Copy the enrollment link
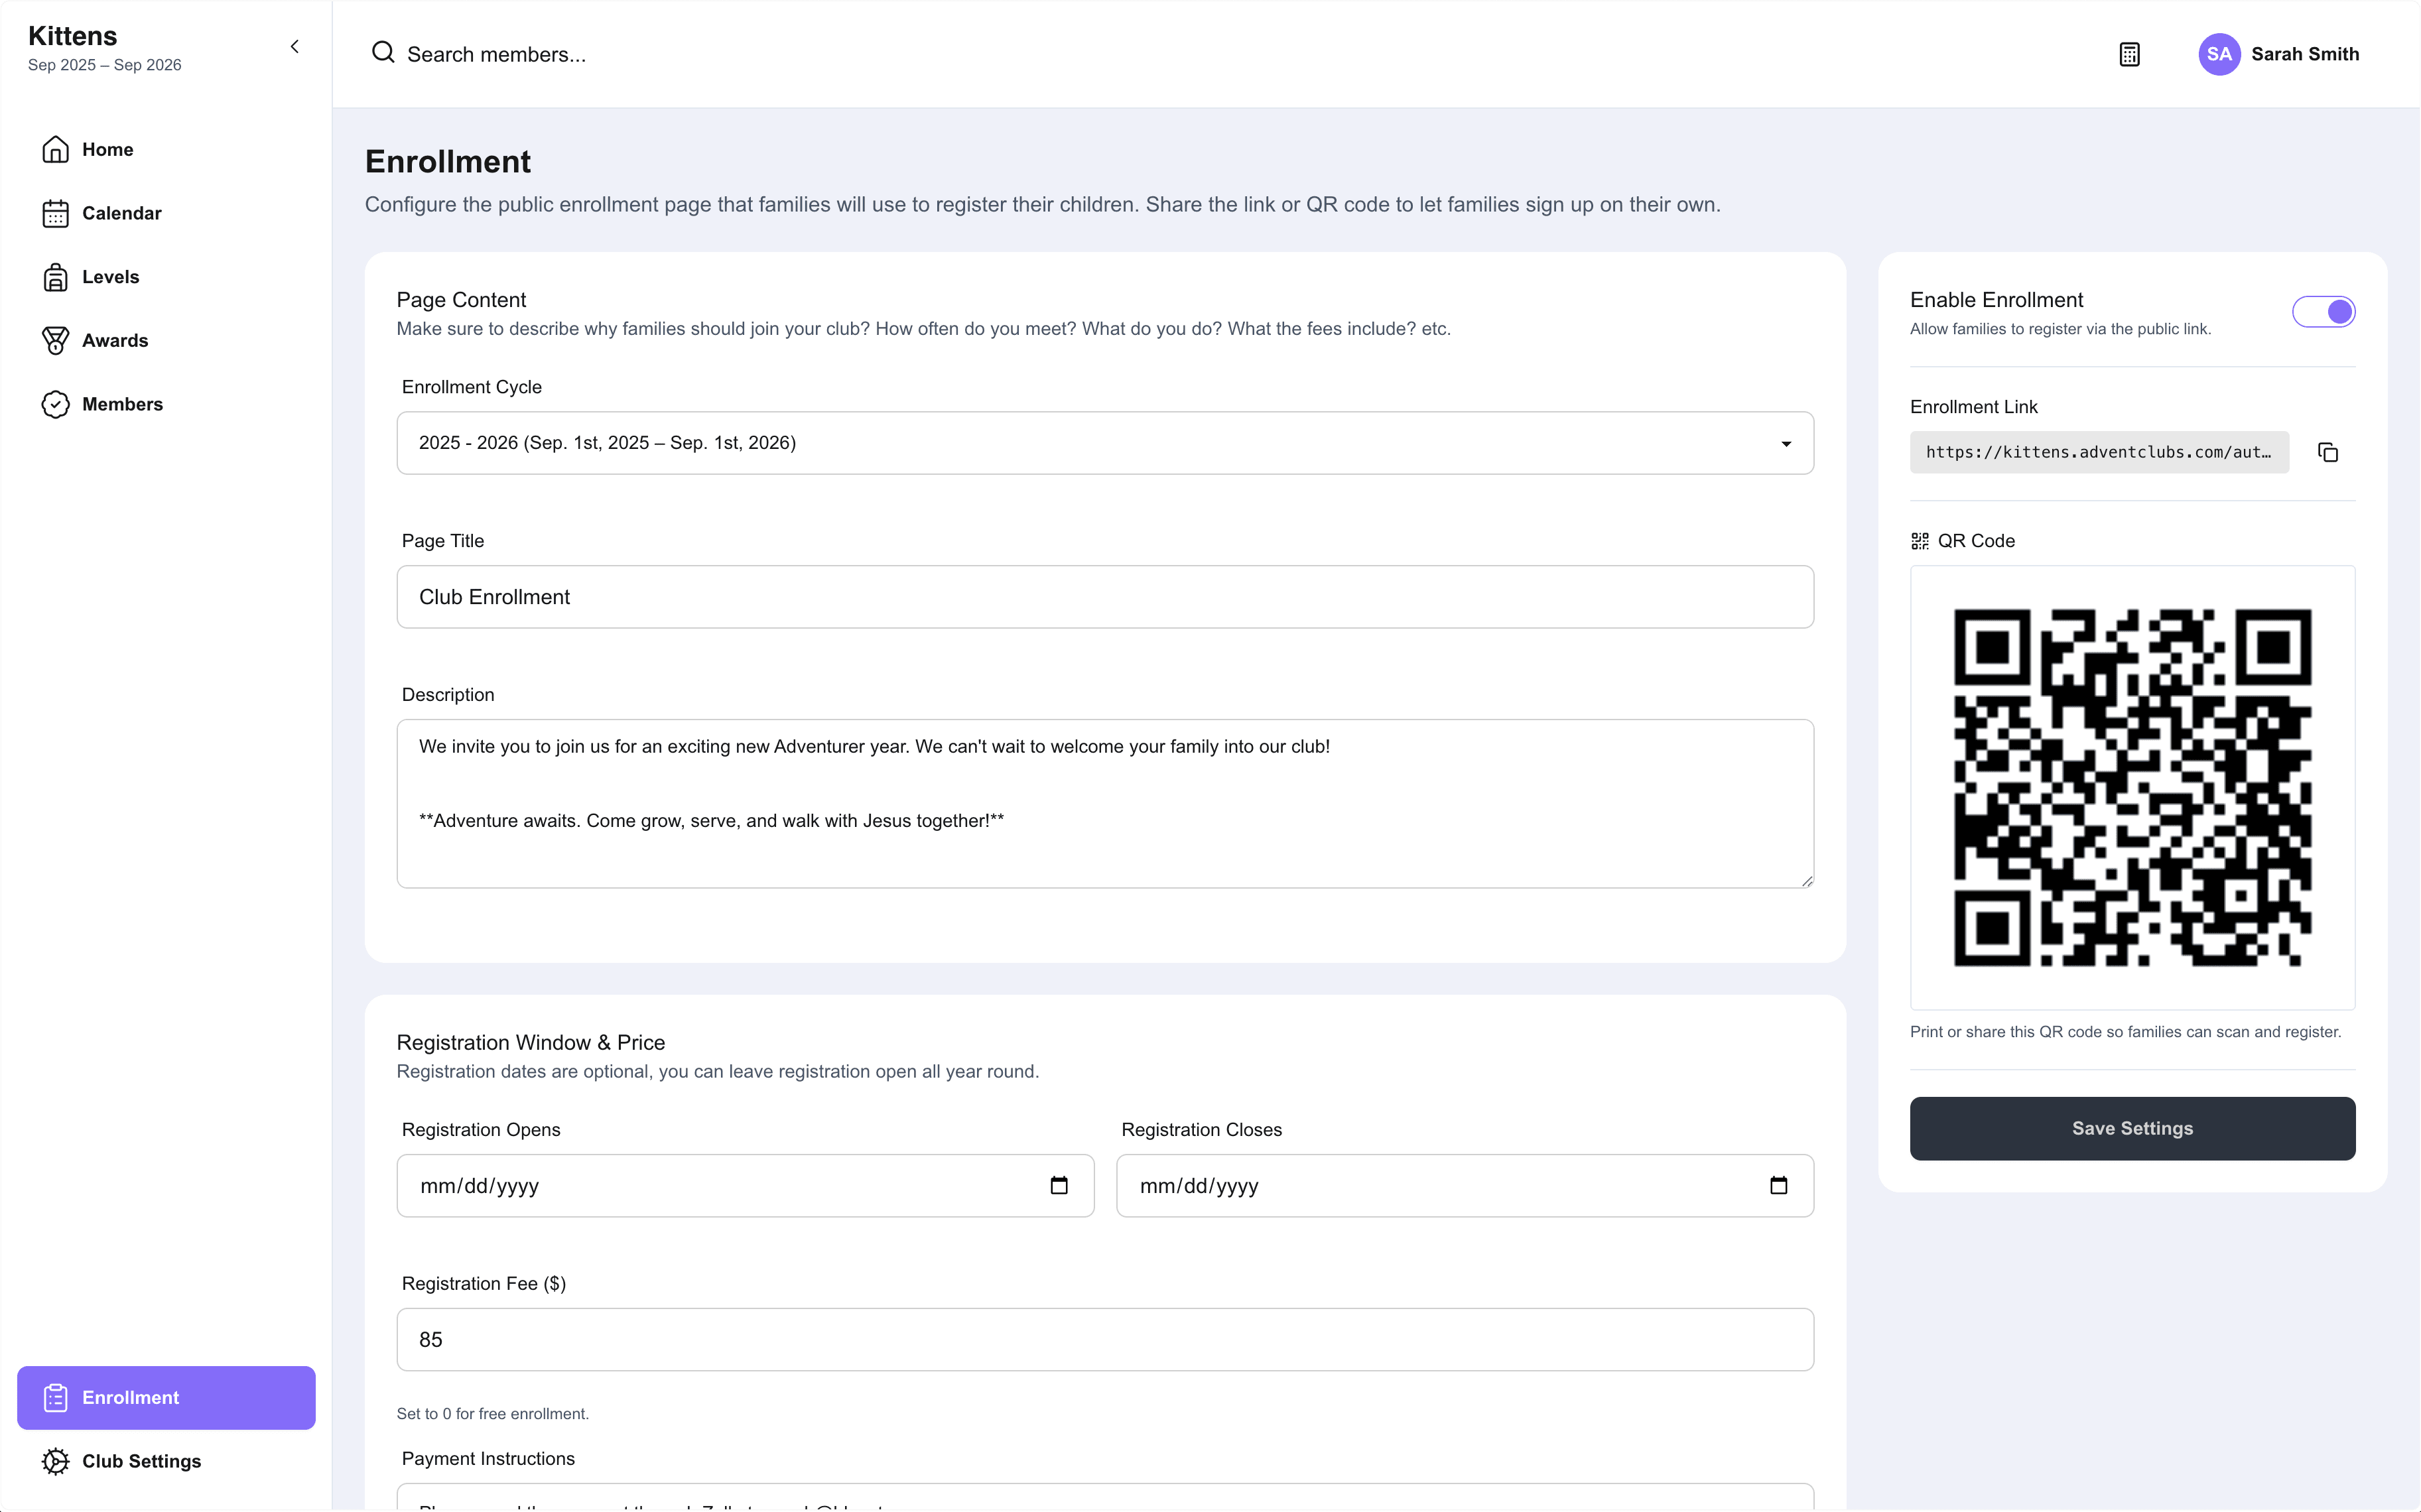Image resolution: width=2421 pixels, height=1512 pixels. point(2327,452)
